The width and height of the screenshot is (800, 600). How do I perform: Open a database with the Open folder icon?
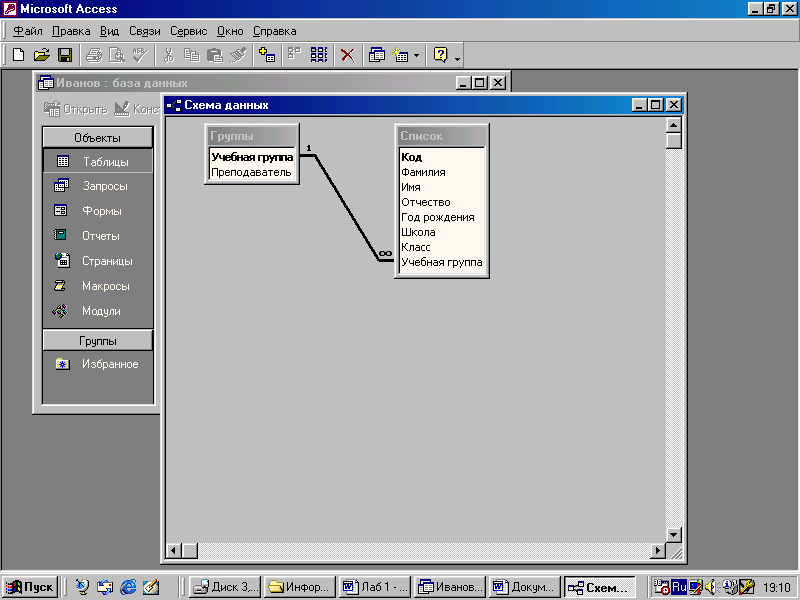tap(42, 55)
